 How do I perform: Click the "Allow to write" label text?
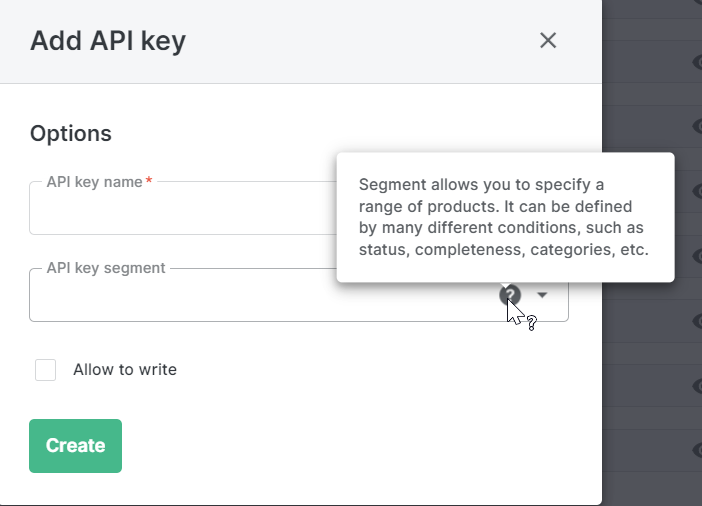[125, 370]
